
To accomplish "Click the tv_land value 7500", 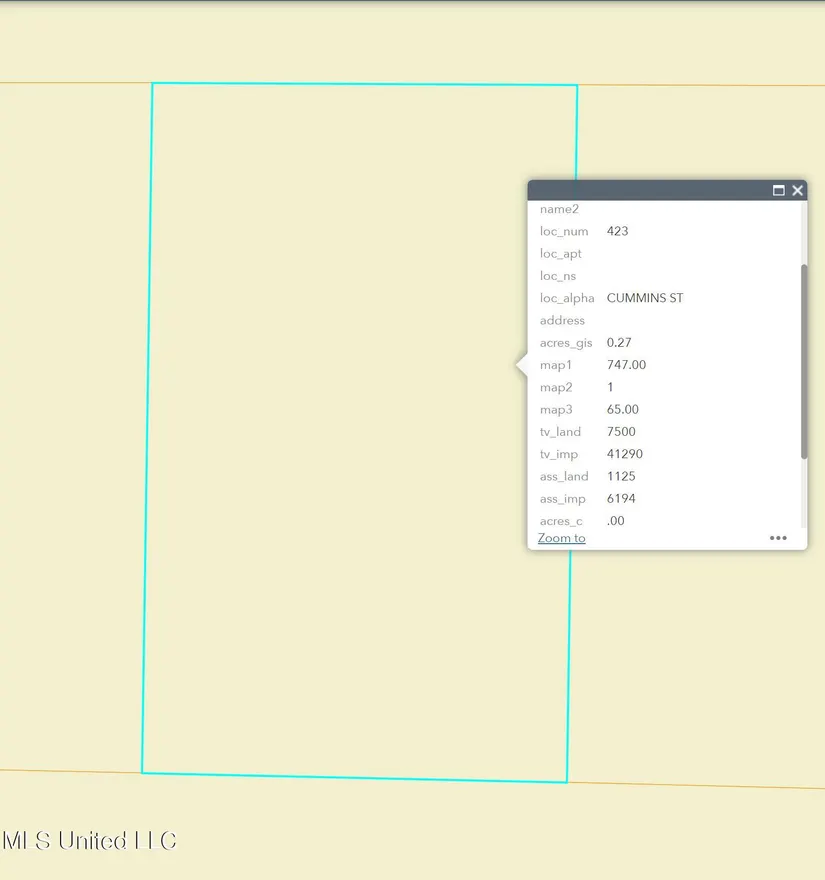I will tap(621, 432).
